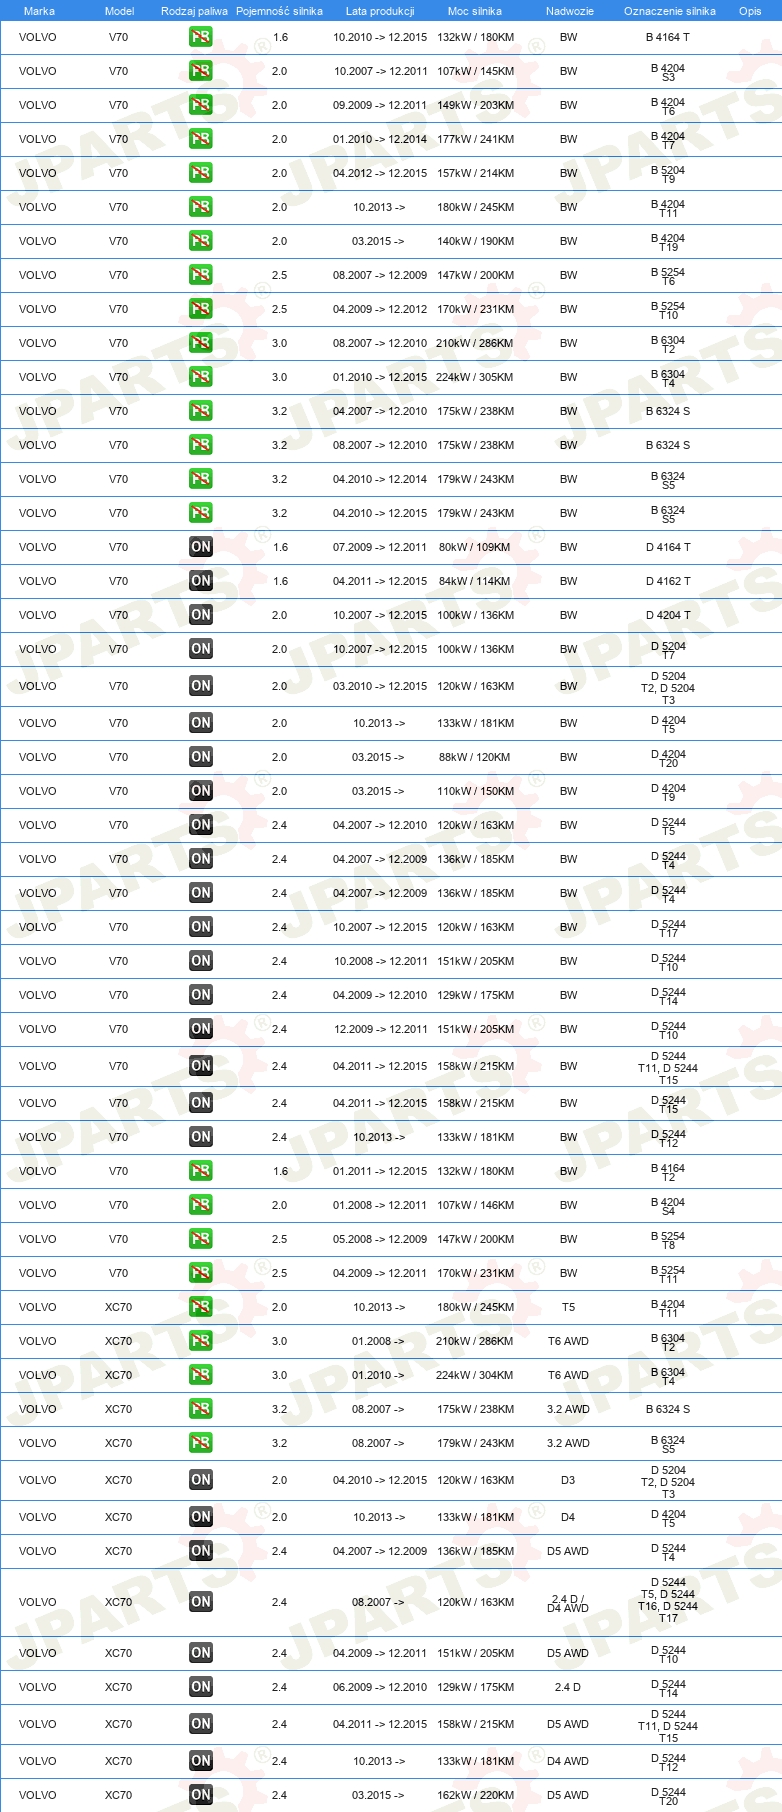Click the PB icon in the B 5254 T11 row
This screenshot has width=782, height=1812.
200,1273
